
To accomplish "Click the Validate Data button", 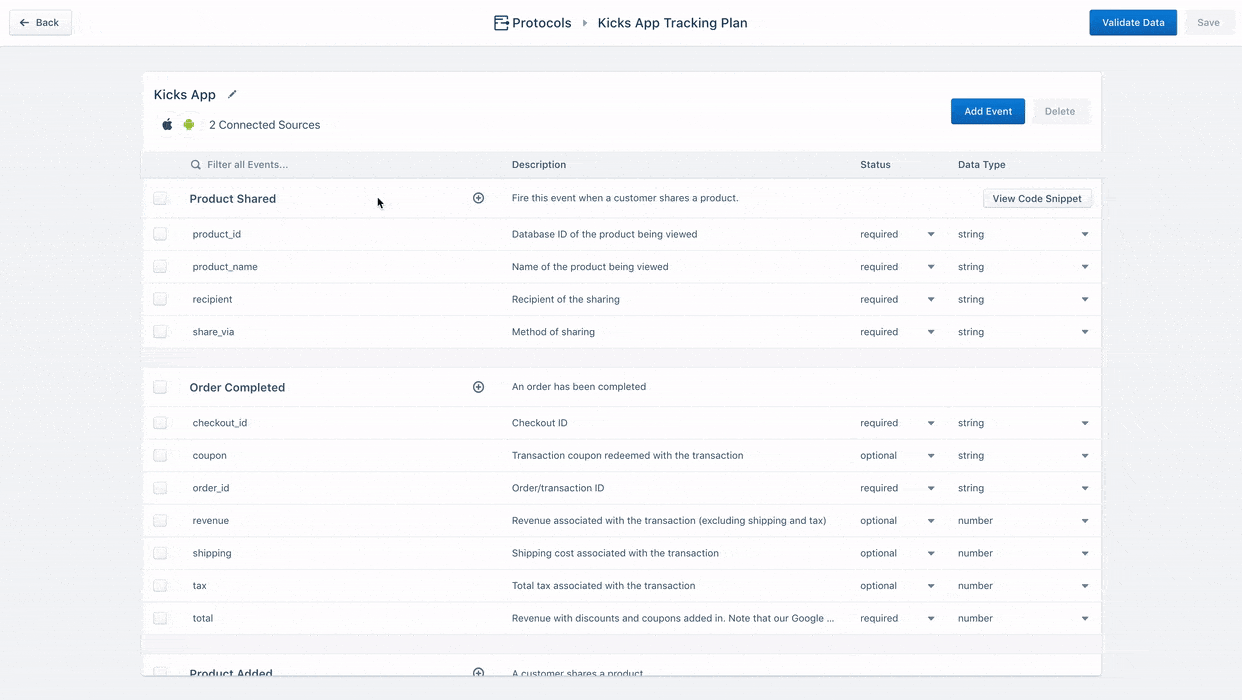I will pyautogui.click(x=1133, y=22).
